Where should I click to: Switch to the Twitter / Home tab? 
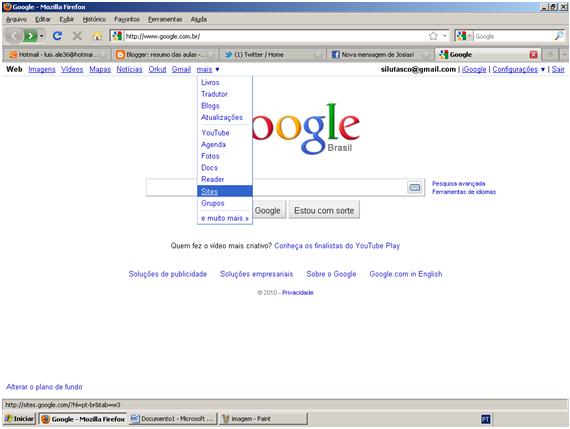[272, 55]
